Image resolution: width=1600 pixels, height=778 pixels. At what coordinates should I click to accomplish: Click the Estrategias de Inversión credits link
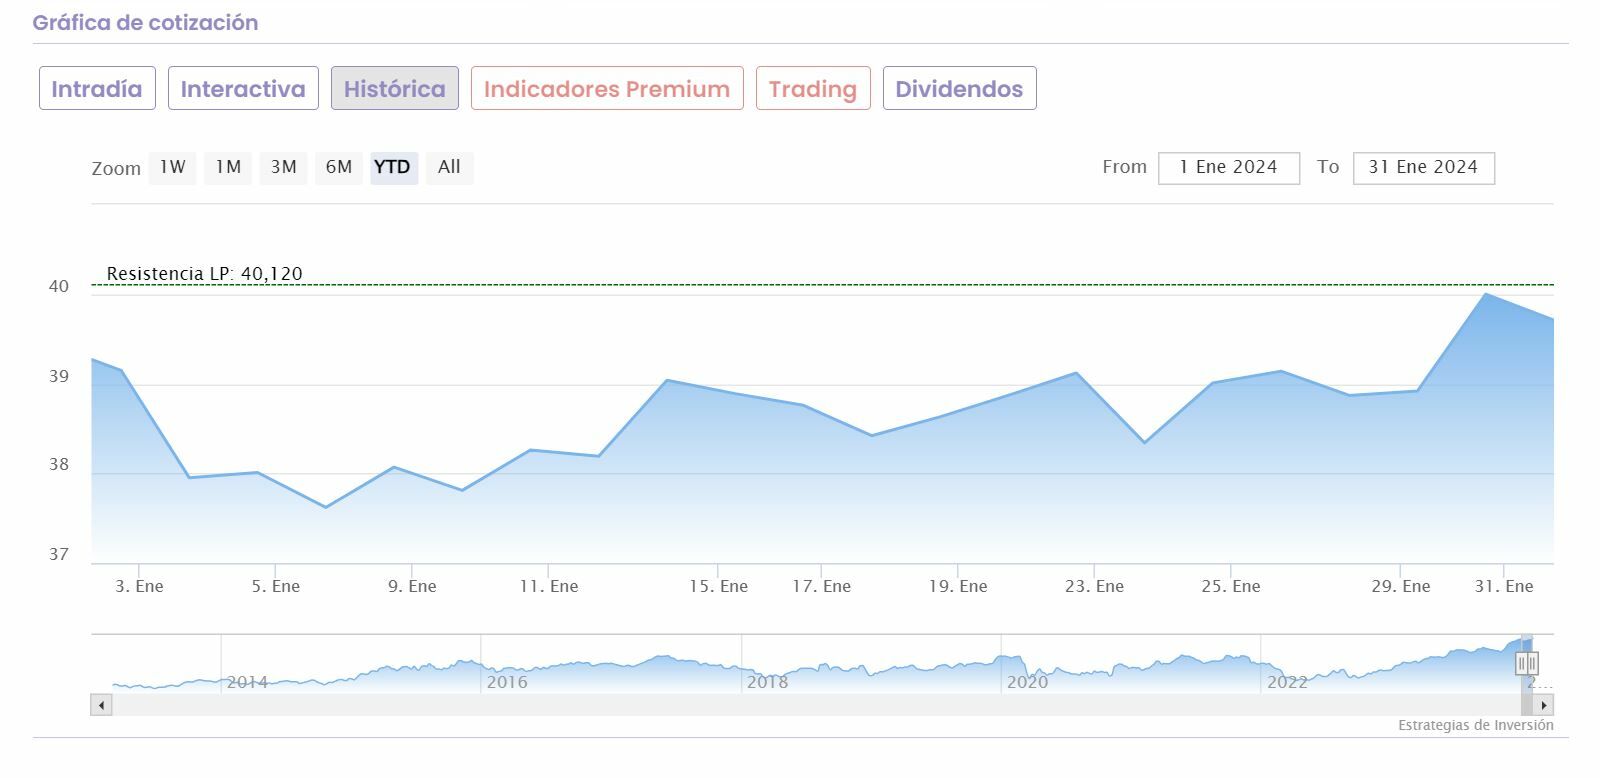1475,725
